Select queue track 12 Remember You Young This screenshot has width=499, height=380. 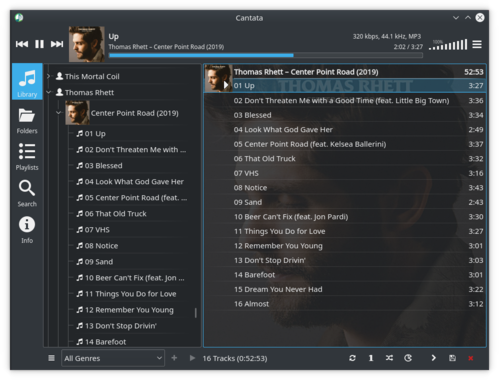[x=345, y=246]
